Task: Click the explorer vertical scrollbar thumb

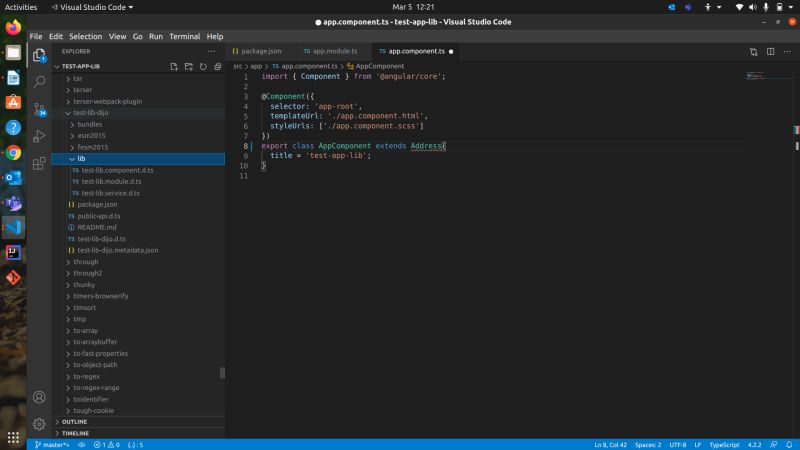Action: pyautogui.click(x=222, y=373)
